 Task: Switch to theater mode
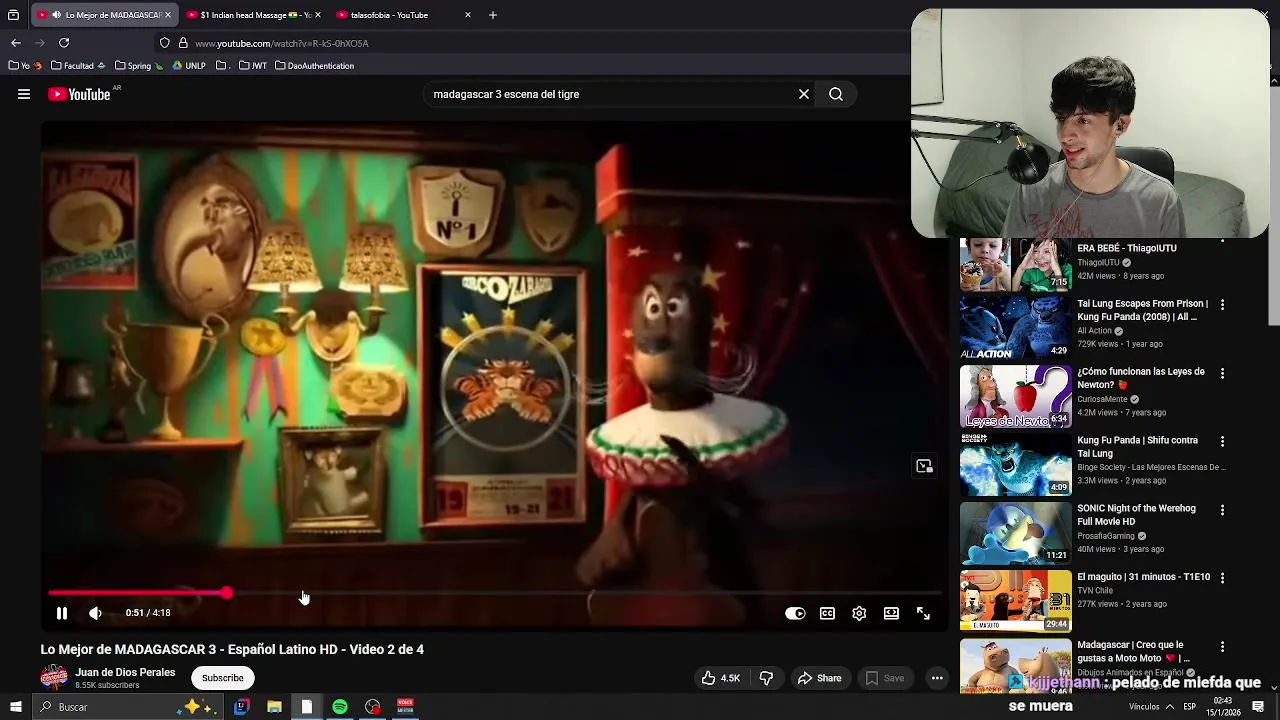tap(891, 613)
